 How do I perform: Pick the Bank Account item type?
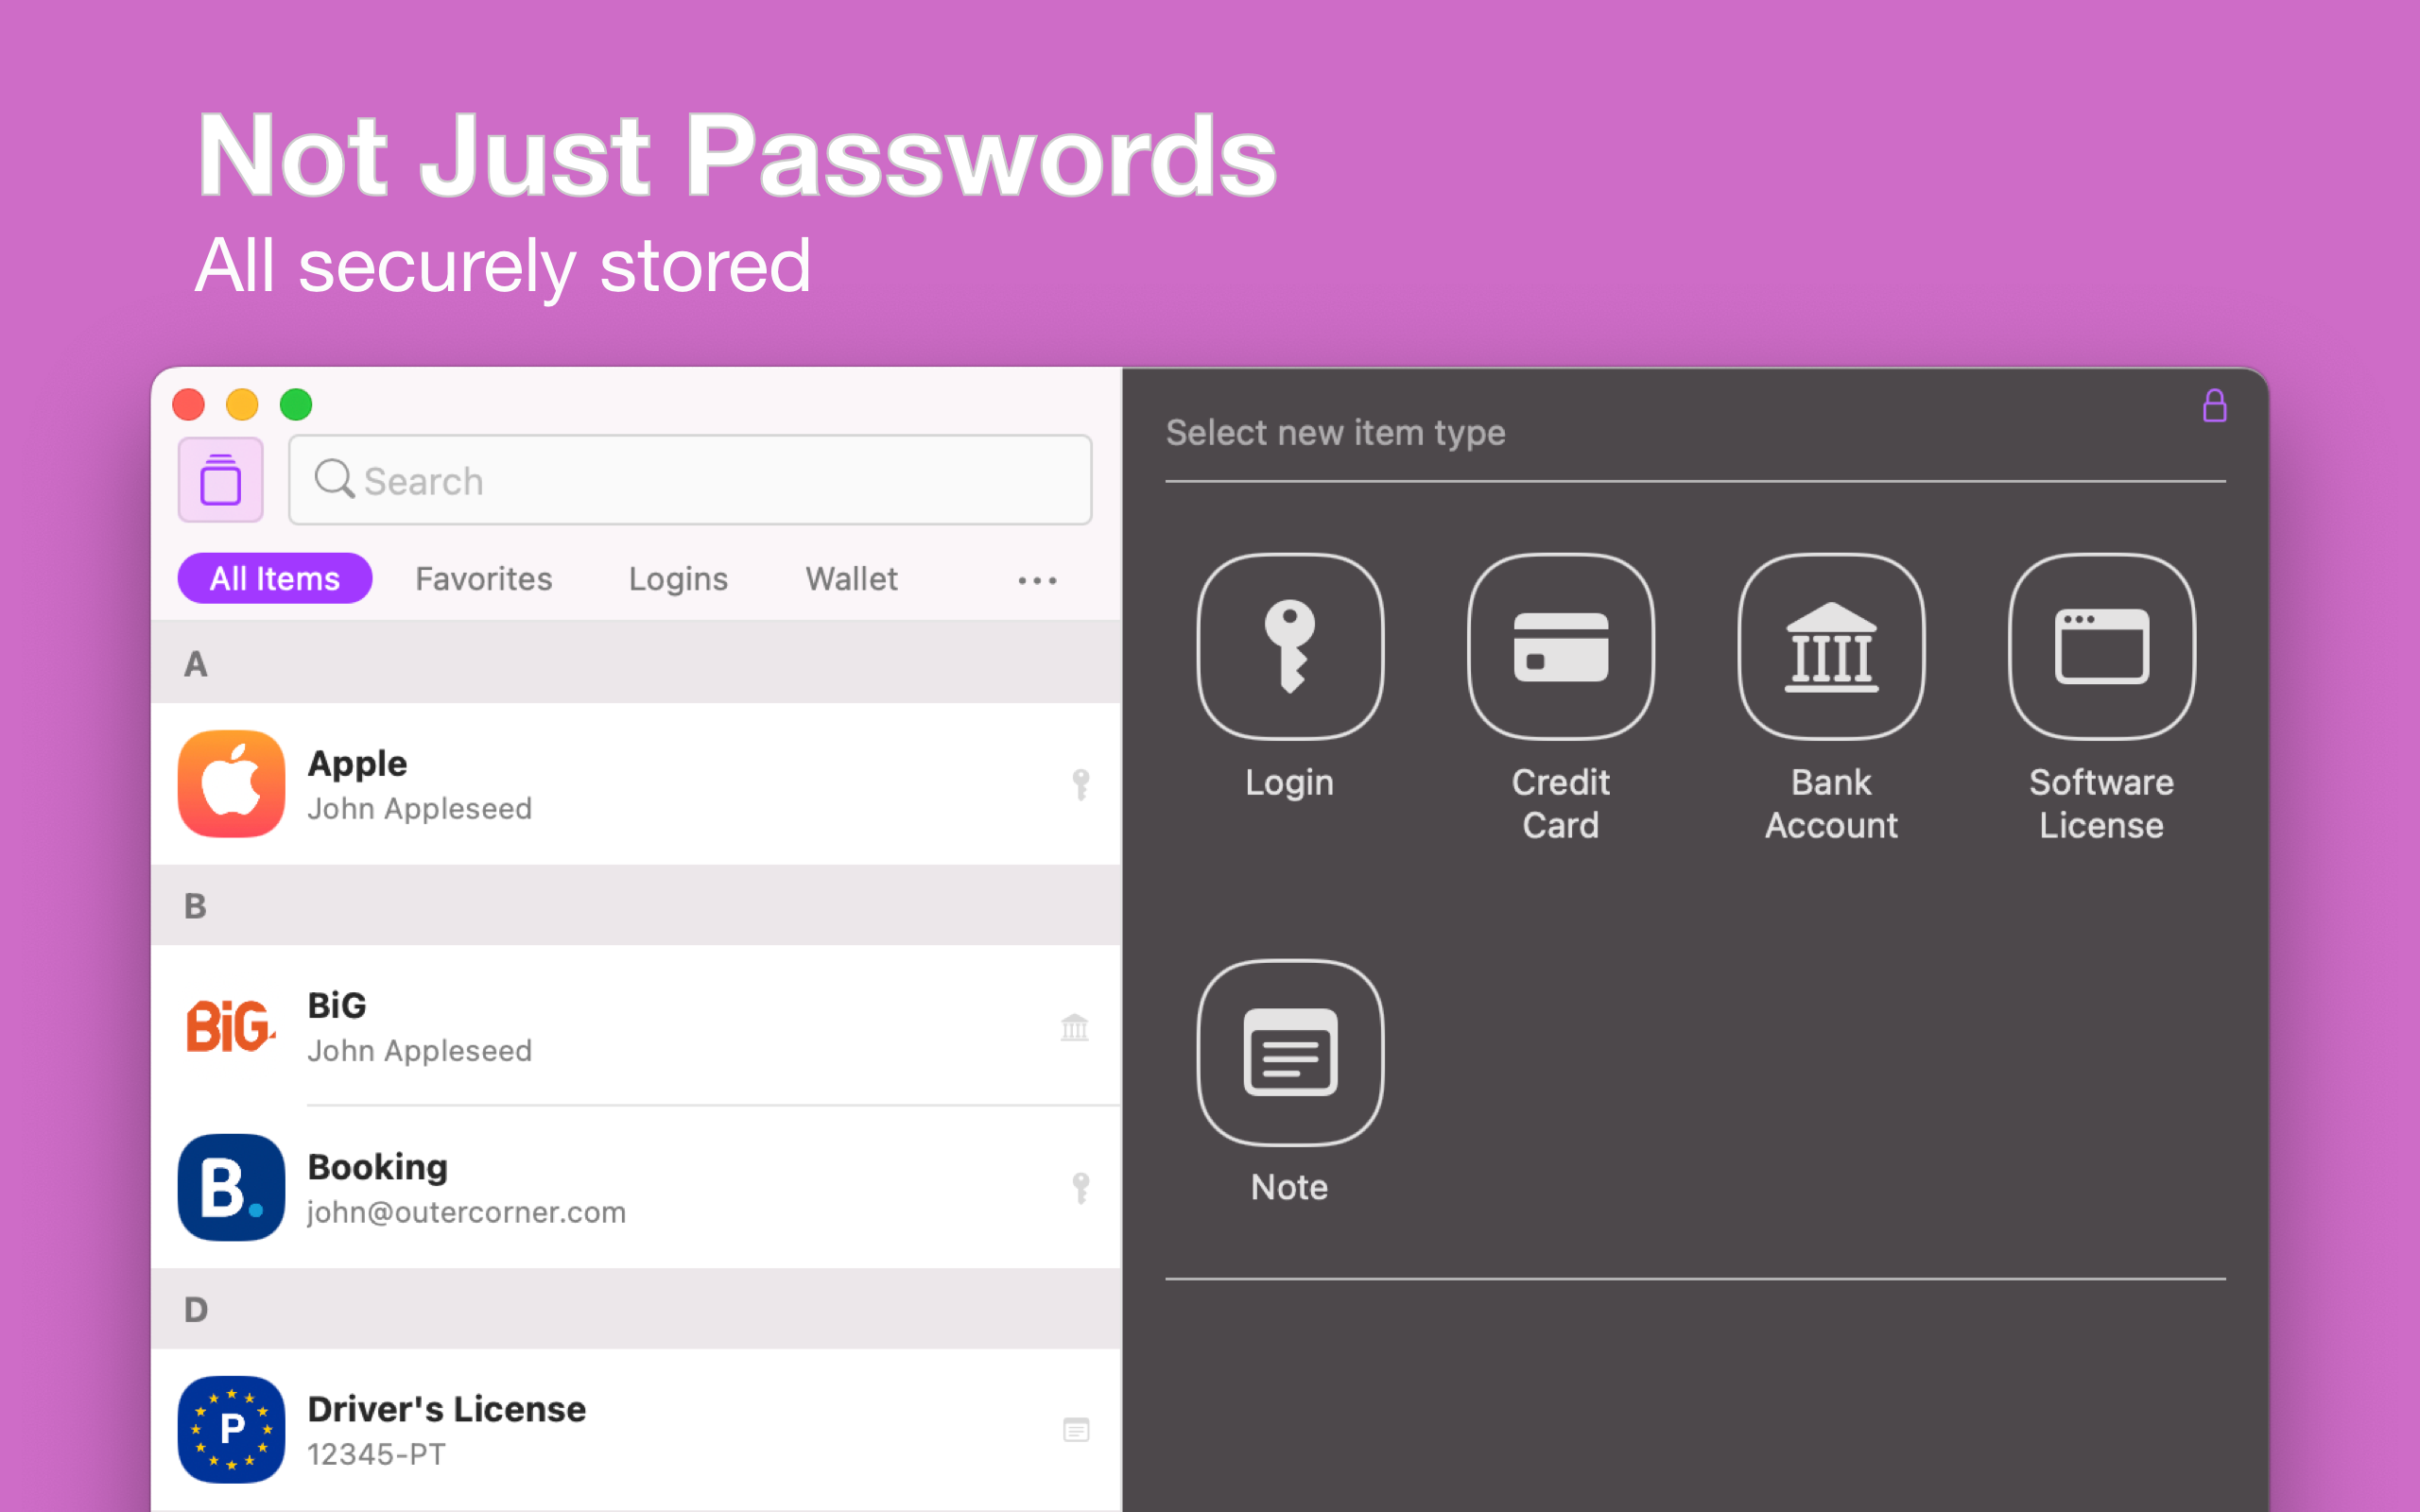point(1831,647)
